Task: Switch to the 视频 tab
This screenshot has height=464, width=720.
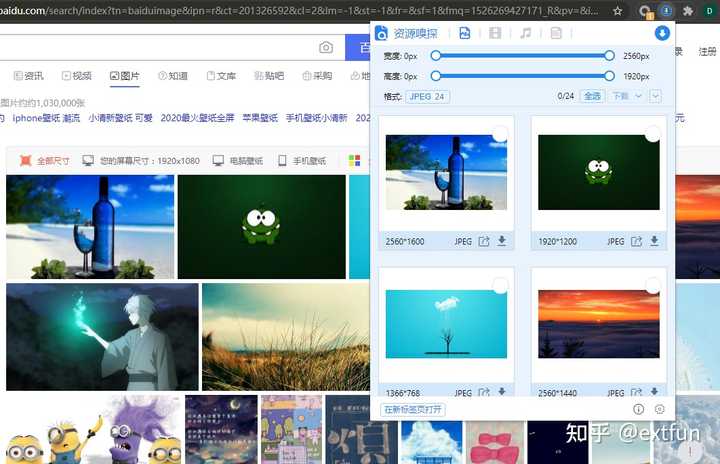Action: click(x=77, y=76)
